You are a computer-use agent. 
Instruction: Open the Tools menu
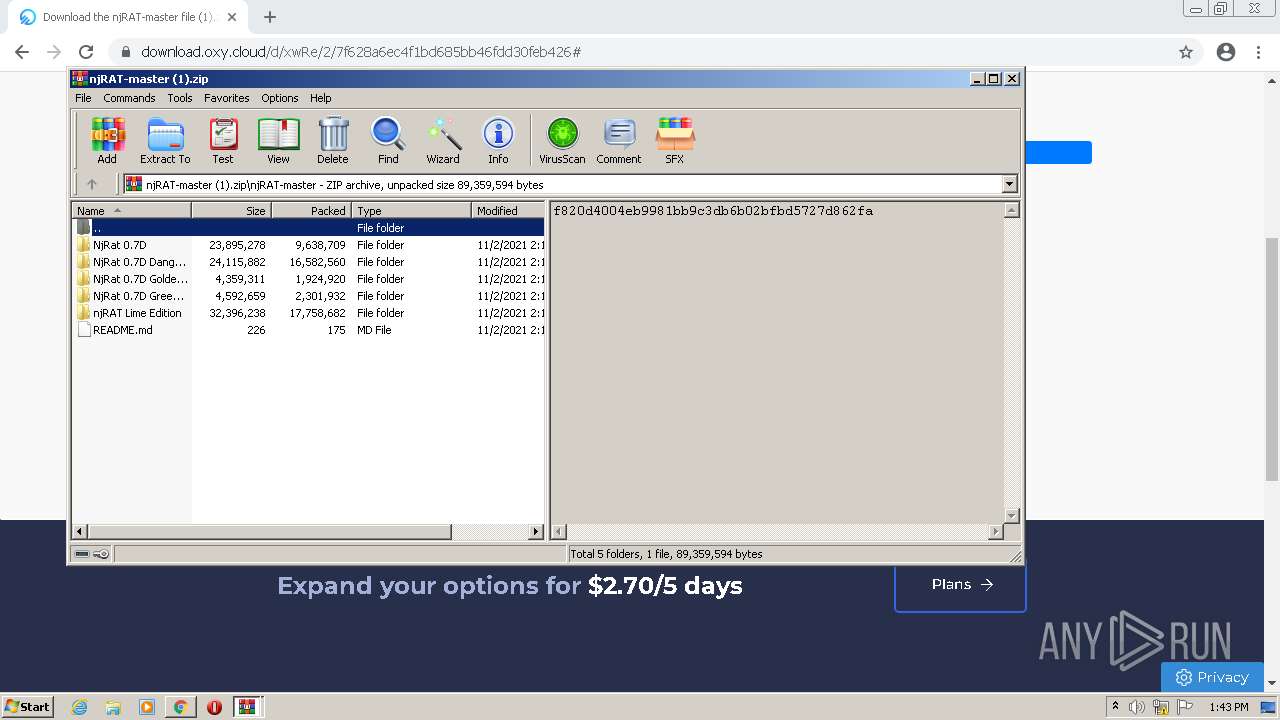coord(180,98)
